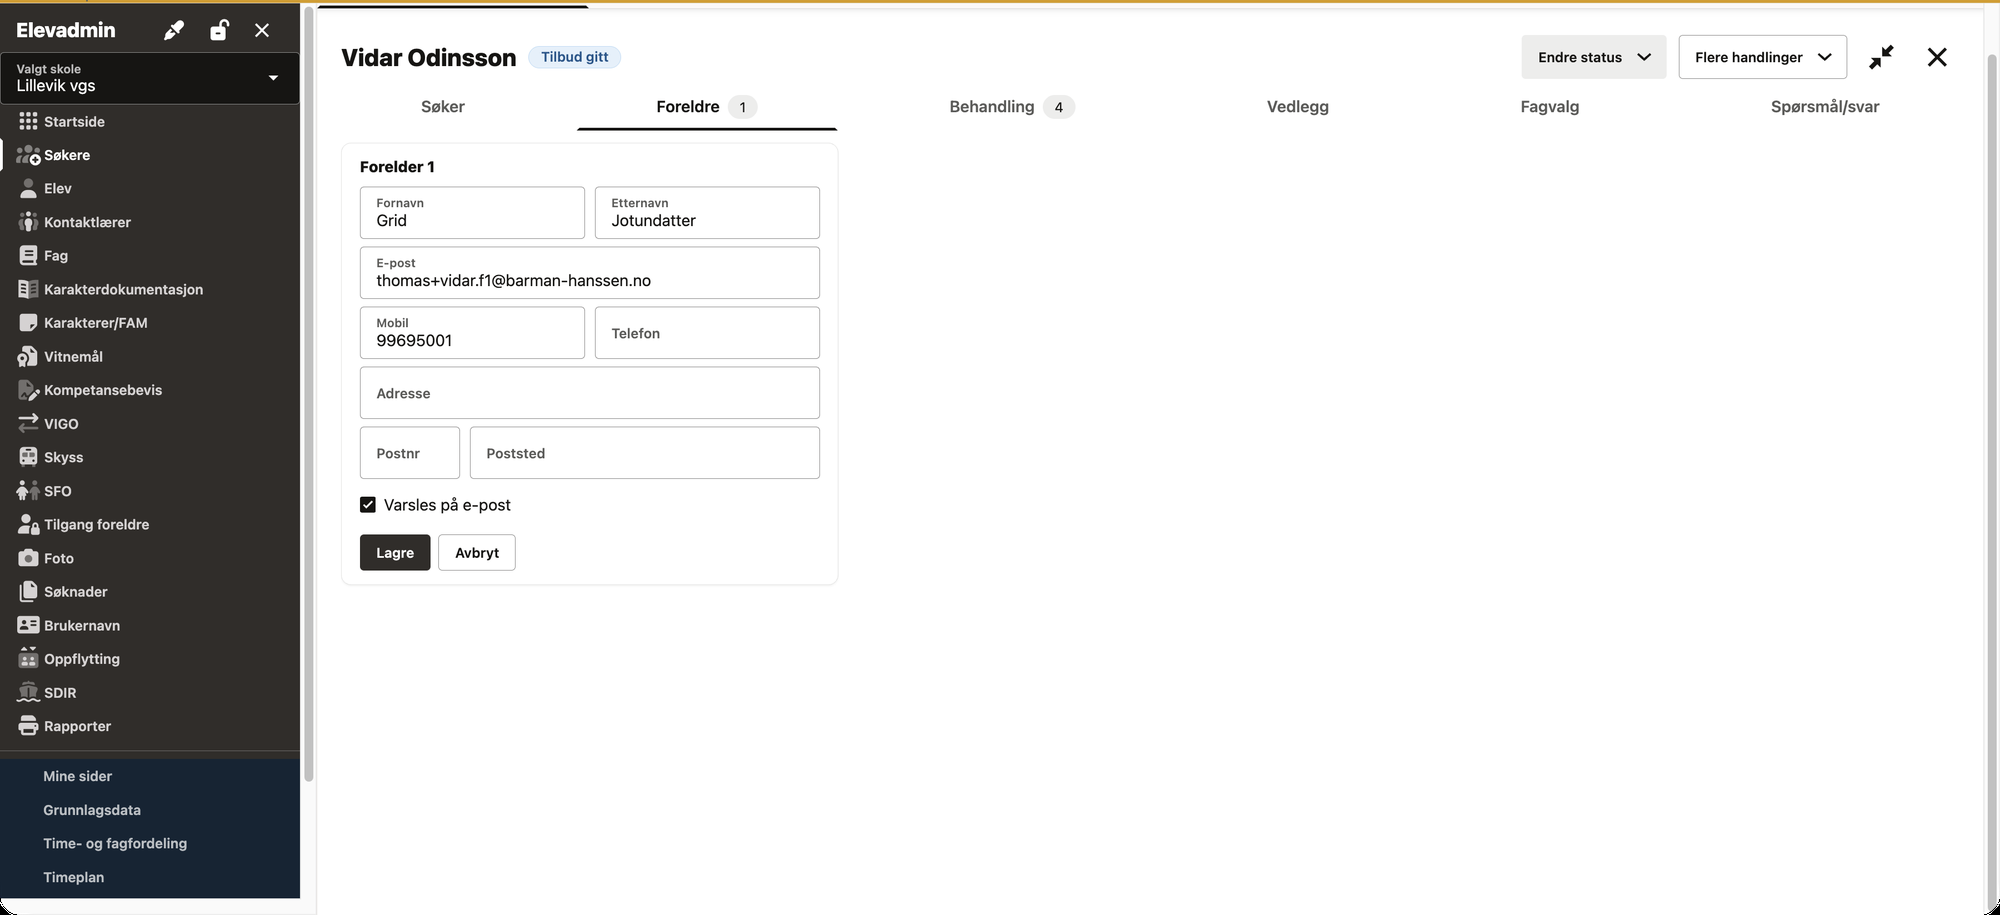2000x915 pixels.
Task: Click the SDIR ship icon
Action: coord(28,692)
